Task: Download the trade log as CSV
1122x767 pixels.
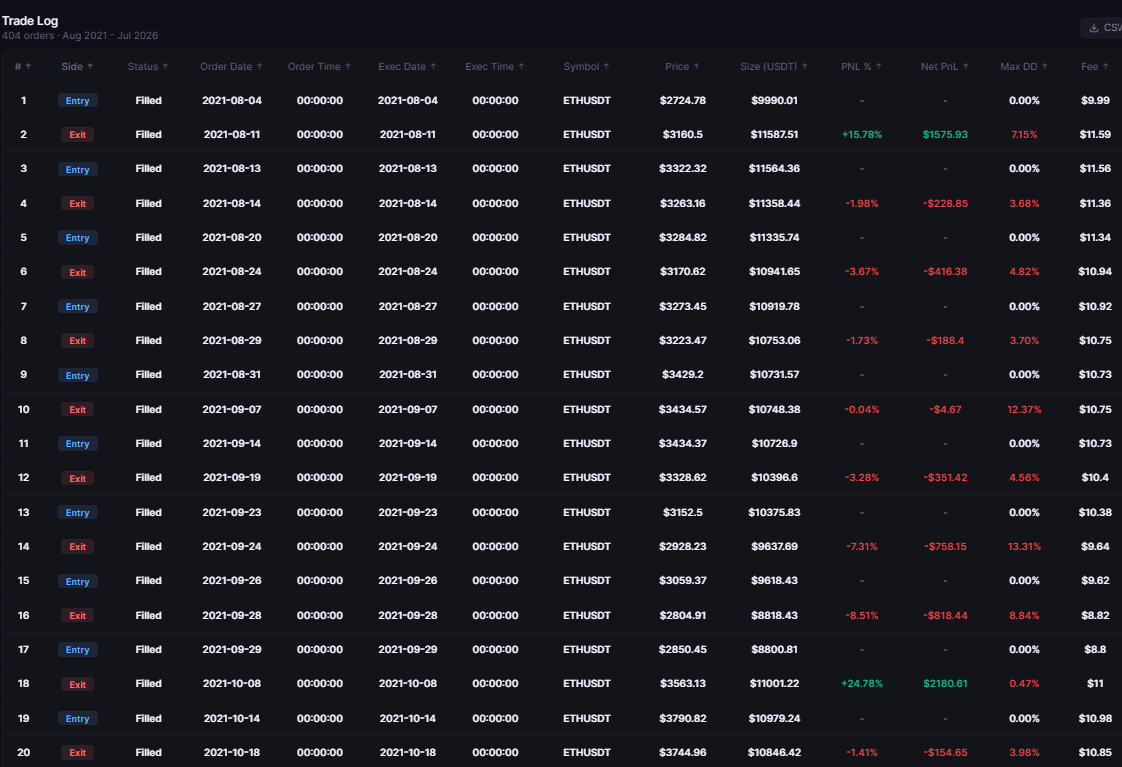Action: 1103,28
